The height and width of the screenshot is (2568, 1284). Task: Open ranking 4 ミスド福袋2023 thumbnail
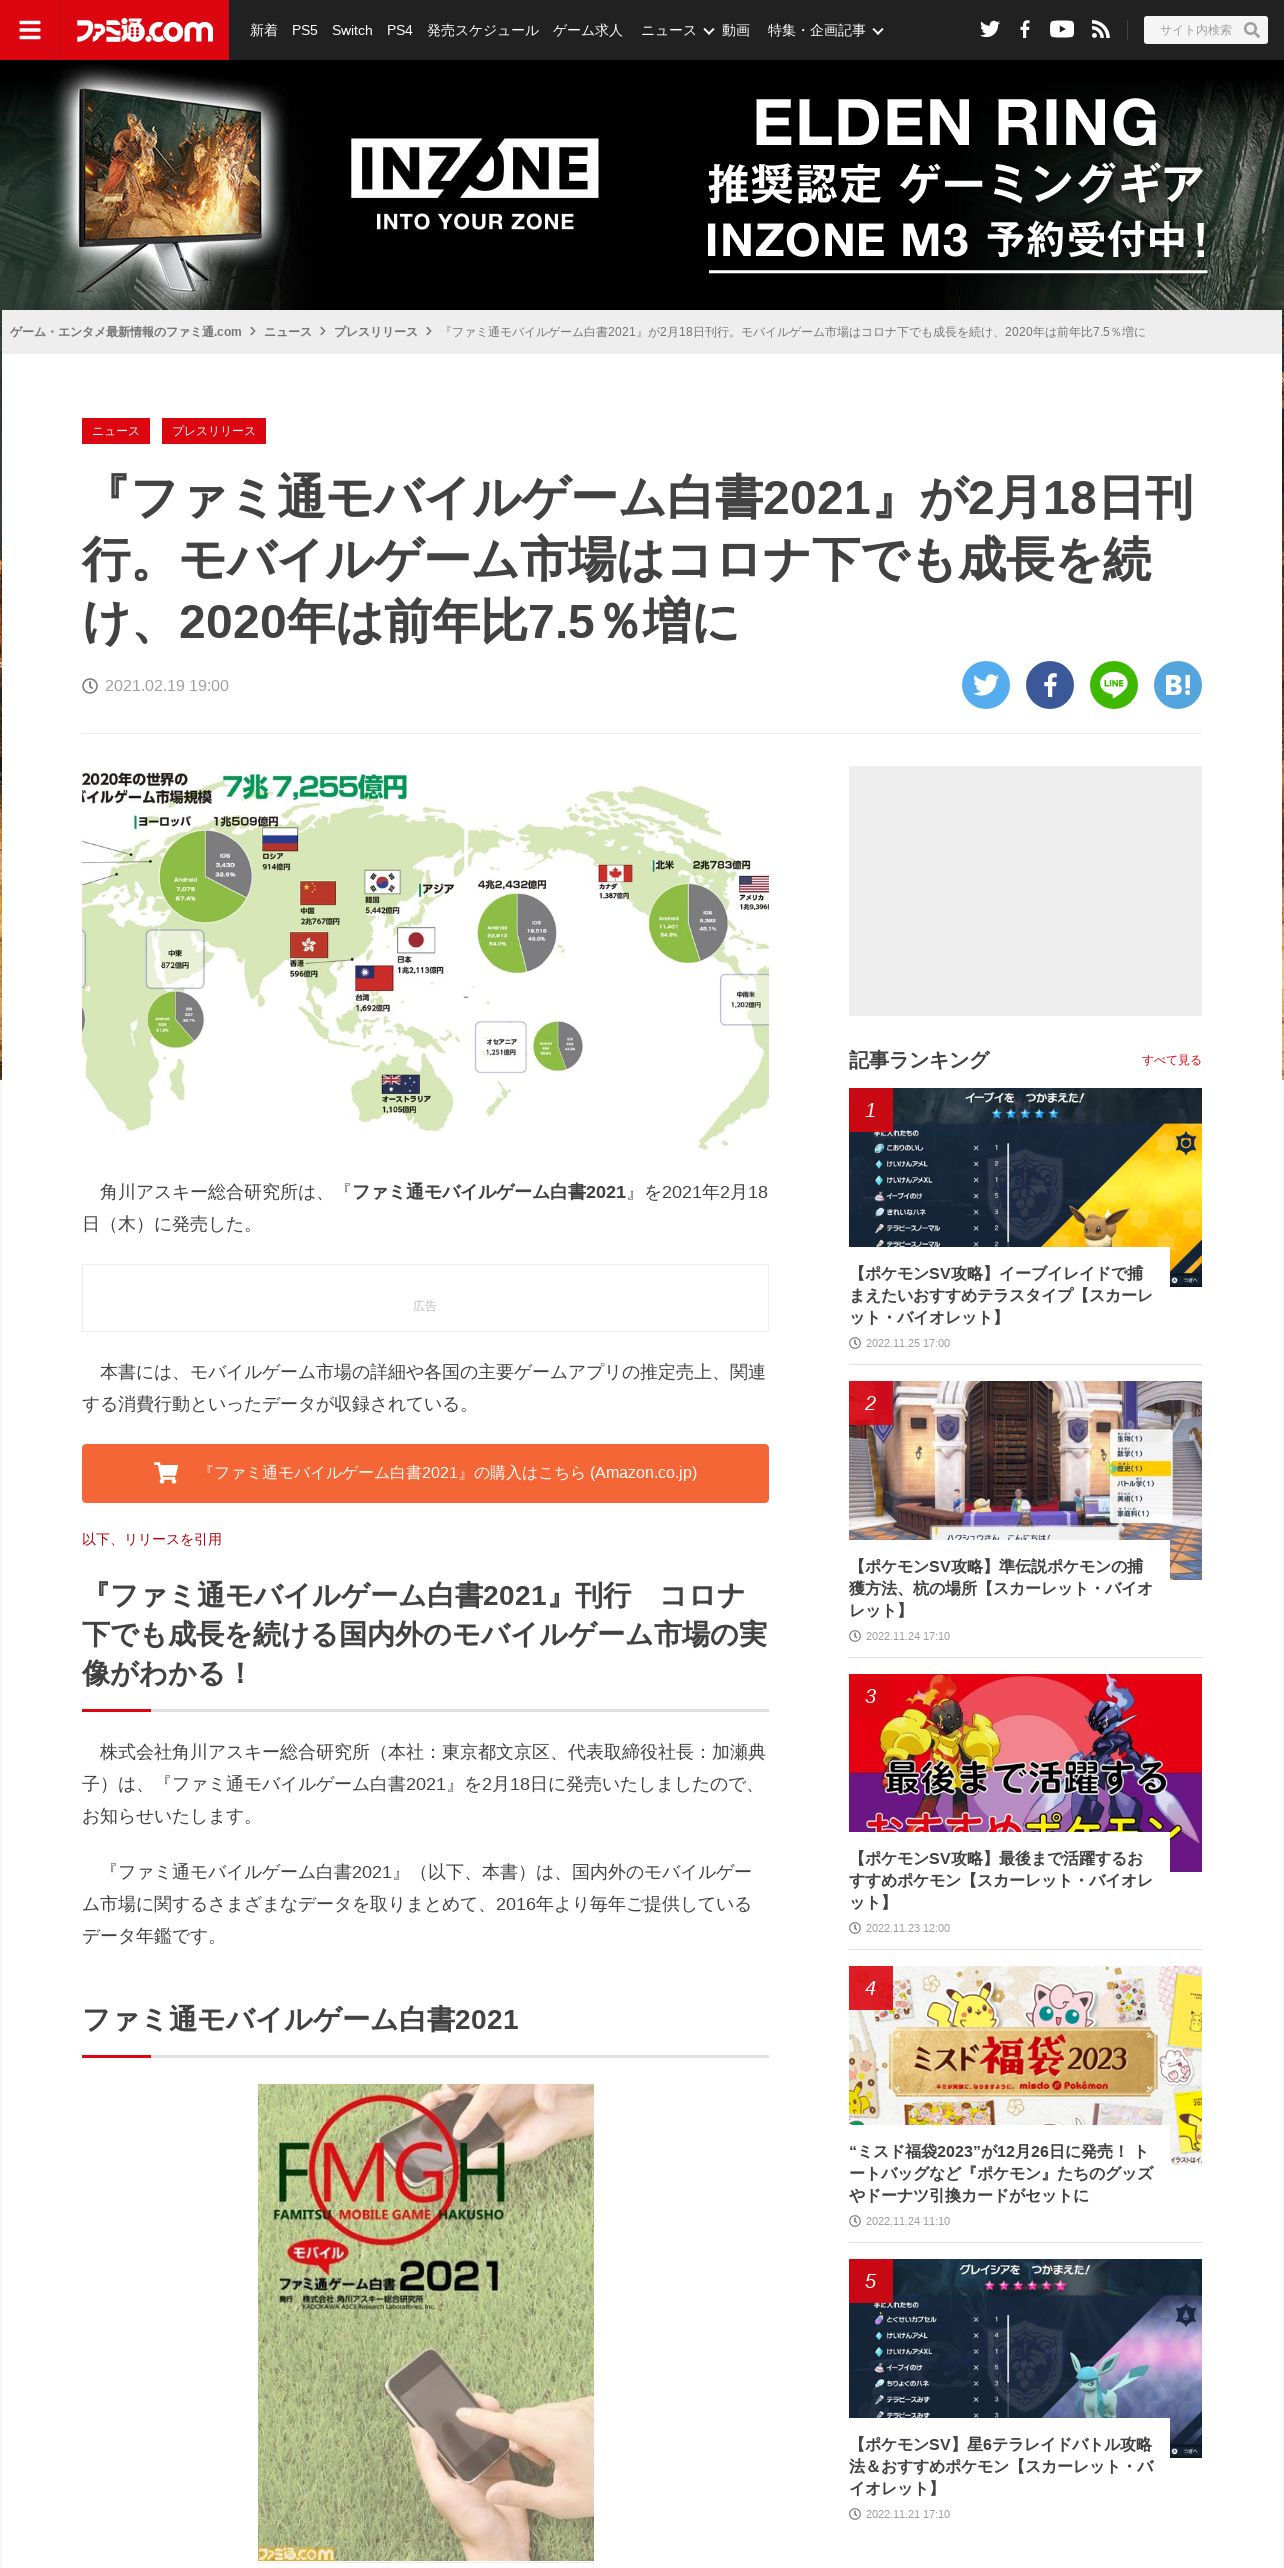pyautogui.click(x=1025, y=2046)
